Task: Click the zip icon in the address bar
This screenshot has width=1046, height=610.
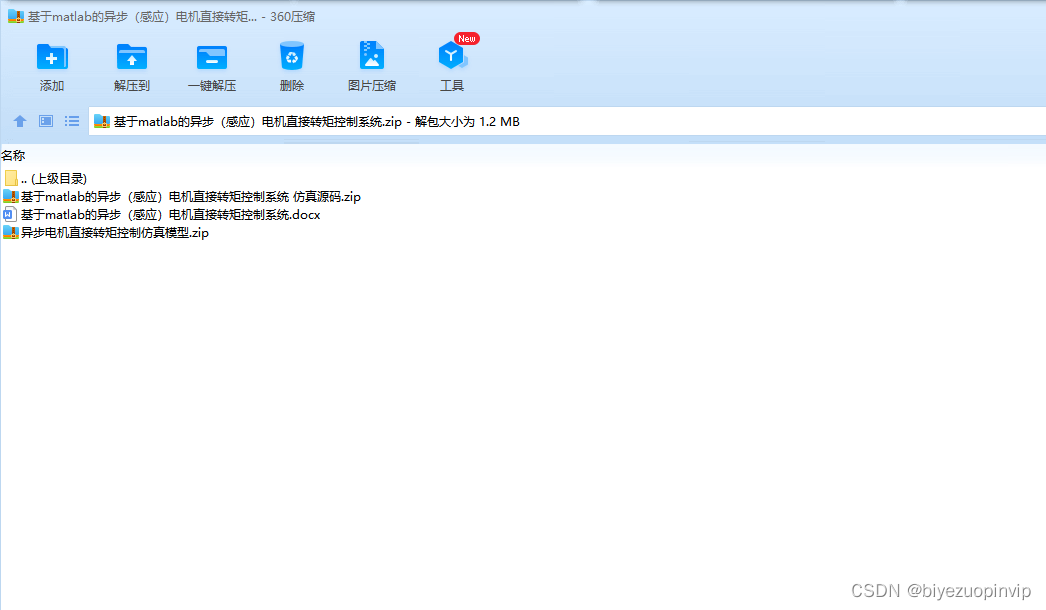Action: [x=100, y=120]
